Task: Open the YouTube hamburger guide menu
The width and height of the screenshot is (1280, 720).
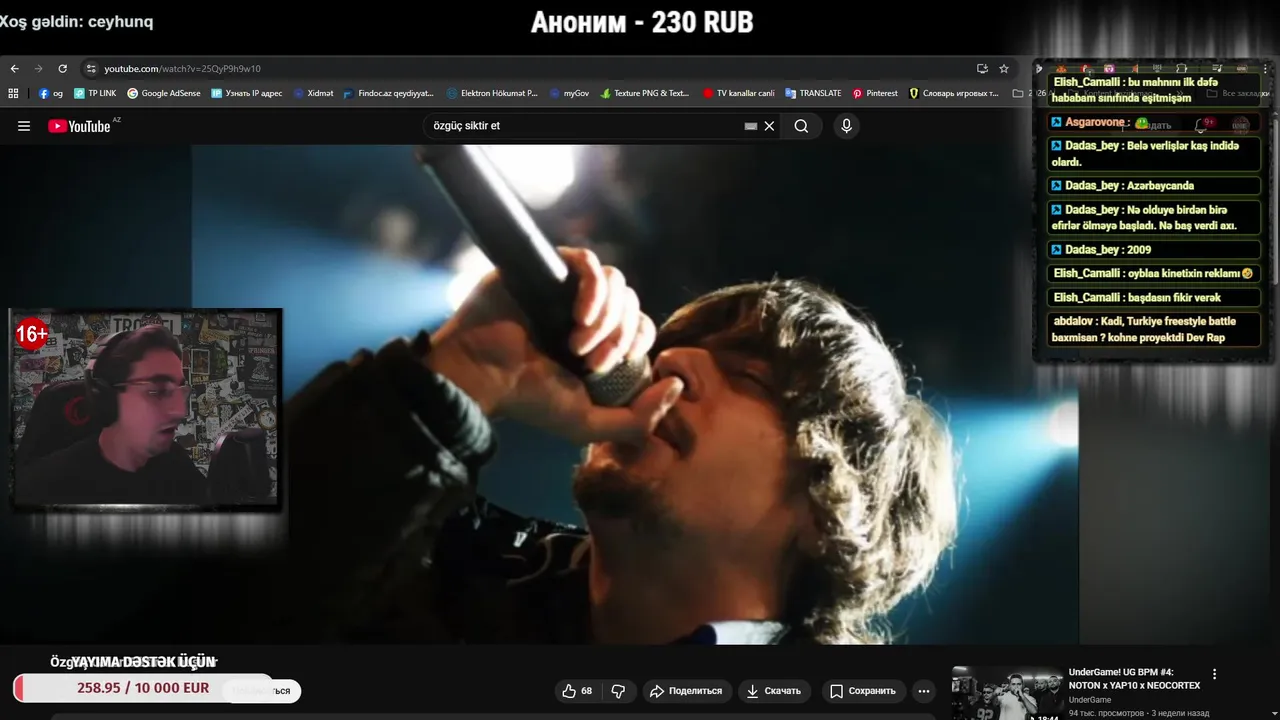Action: pyautogui.click(x=24, y=126)
